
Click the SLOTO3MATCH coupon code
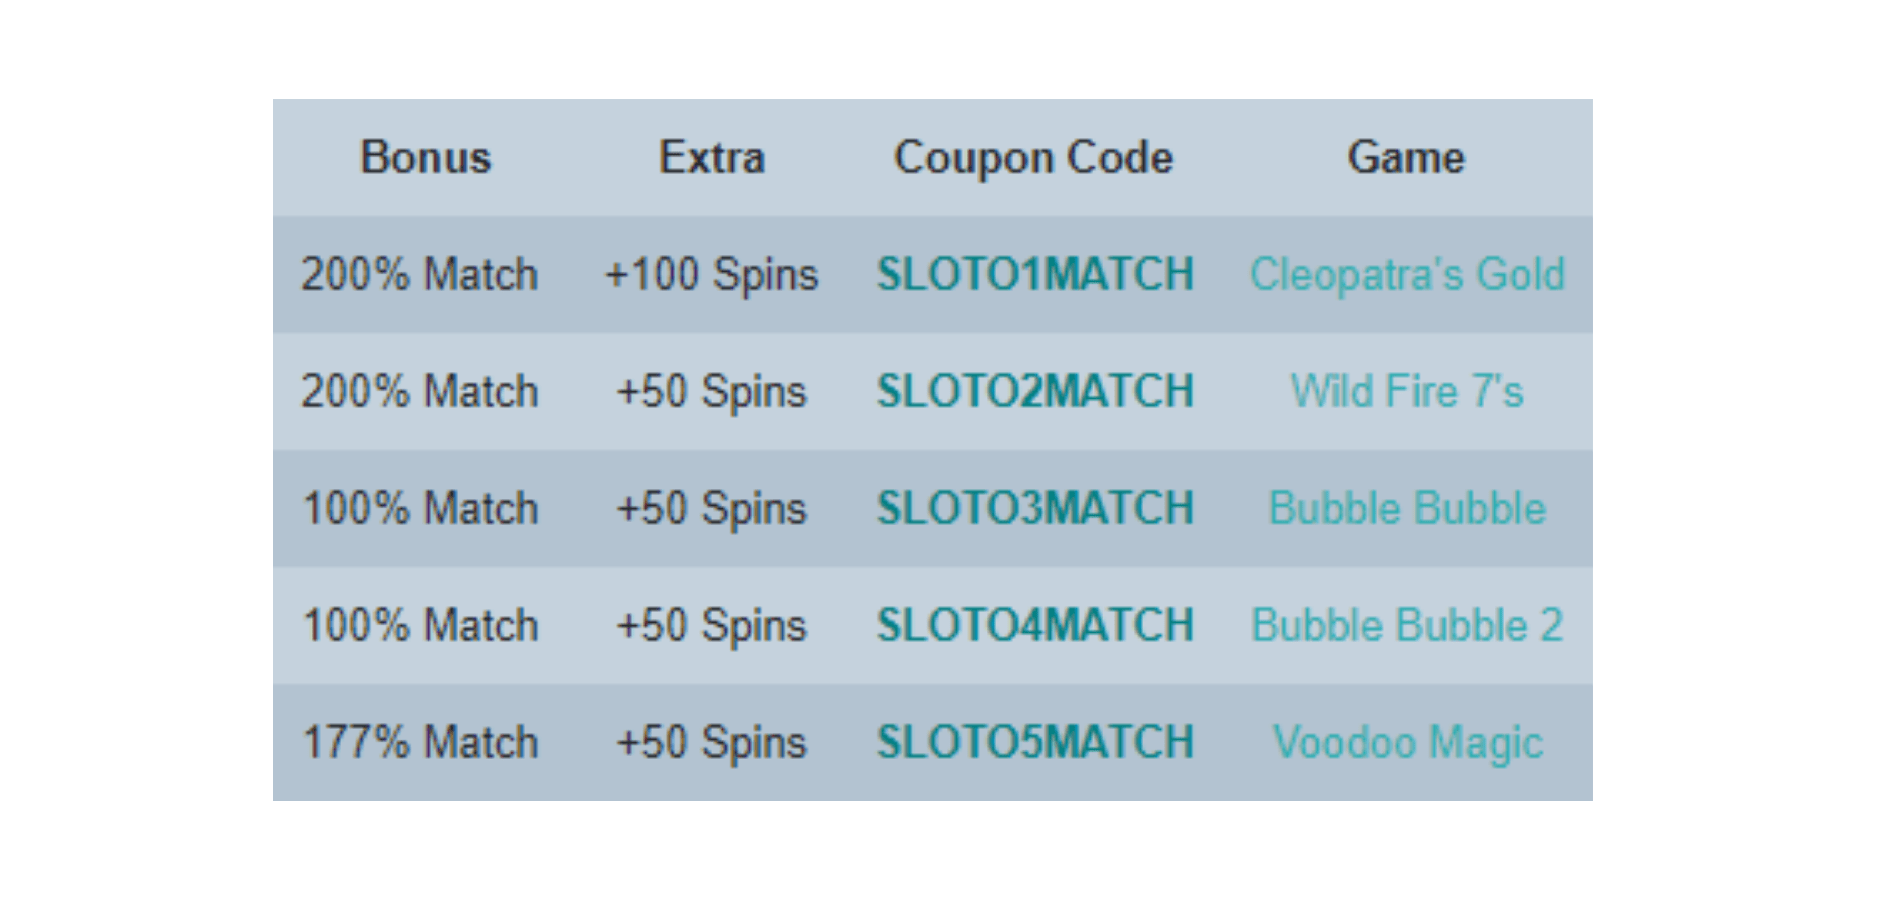(x=1035, y=508)
